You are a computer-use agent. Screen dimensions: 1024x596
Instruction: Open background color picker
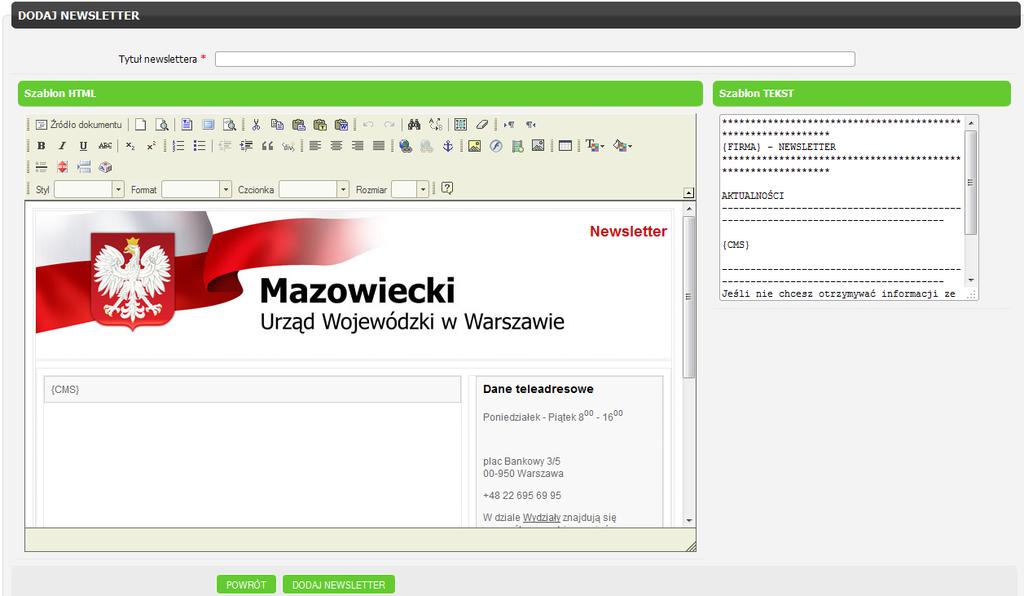(x=622, y=146)
